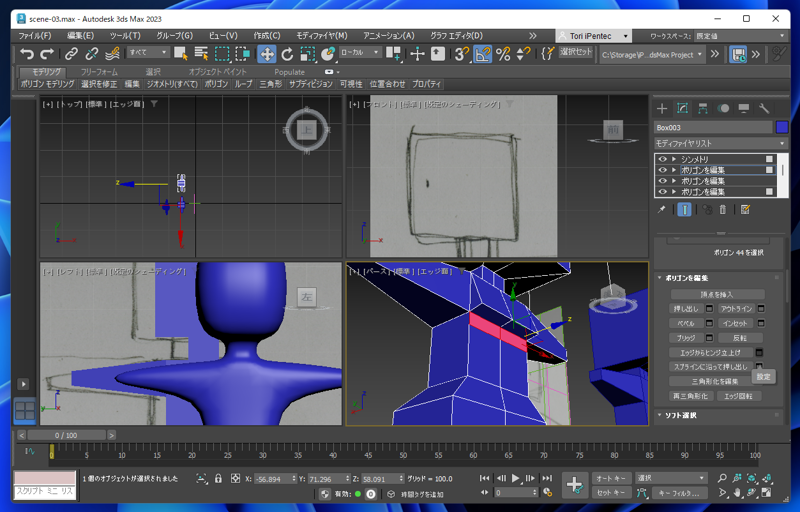This screenshot has height=512, width=800.
Task: Toggle Show End Result button
Action: (x=684, y=210)
